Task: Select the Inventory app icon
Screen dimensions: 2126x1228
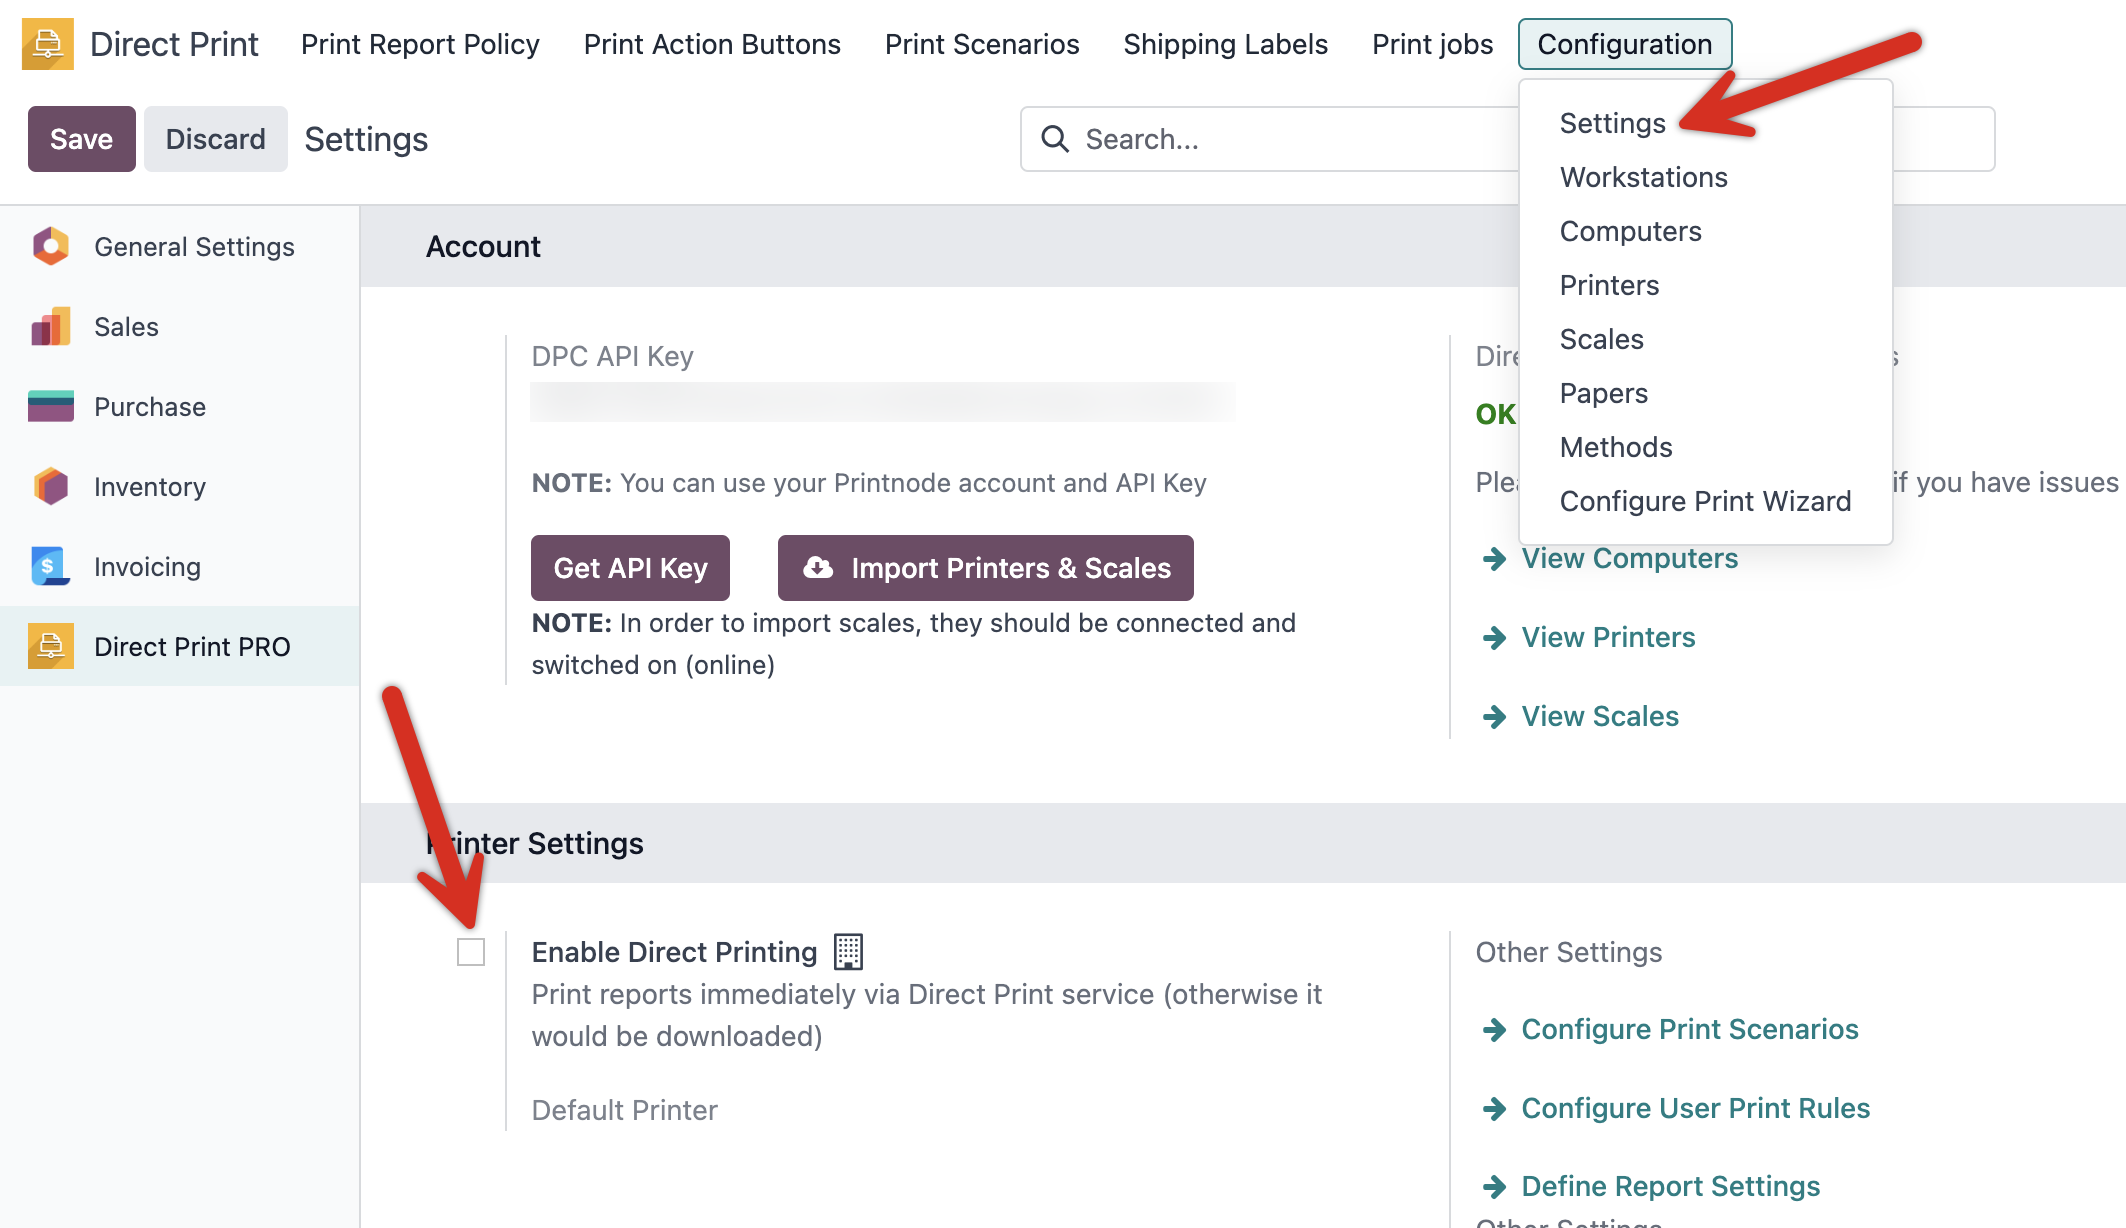Action: (51, 487)
